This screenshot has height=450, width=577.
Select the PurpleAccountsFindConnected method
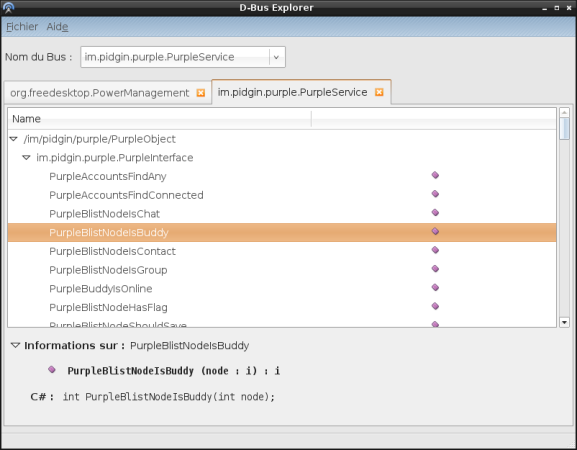coord(126,195)
